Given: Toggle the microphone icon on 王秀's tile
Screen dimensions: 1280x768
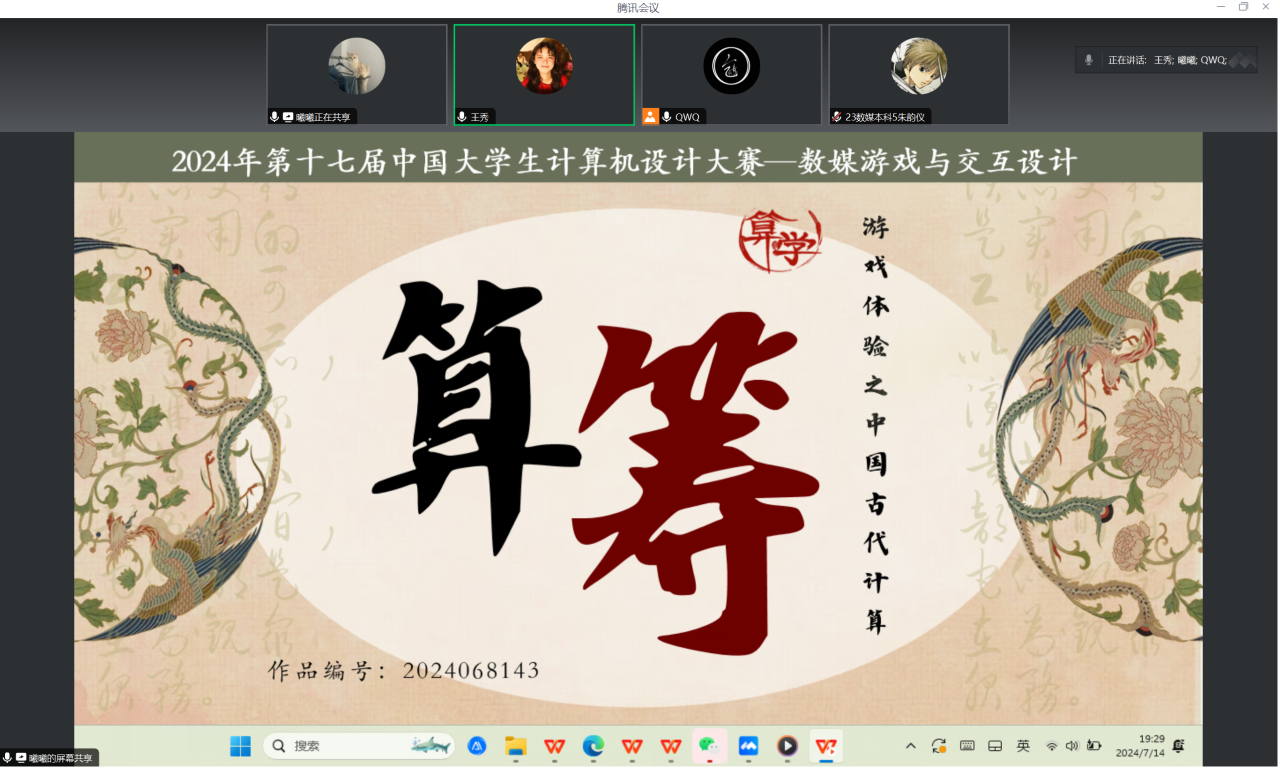Looking at the screenshot, I should click(x=462, y=117).
